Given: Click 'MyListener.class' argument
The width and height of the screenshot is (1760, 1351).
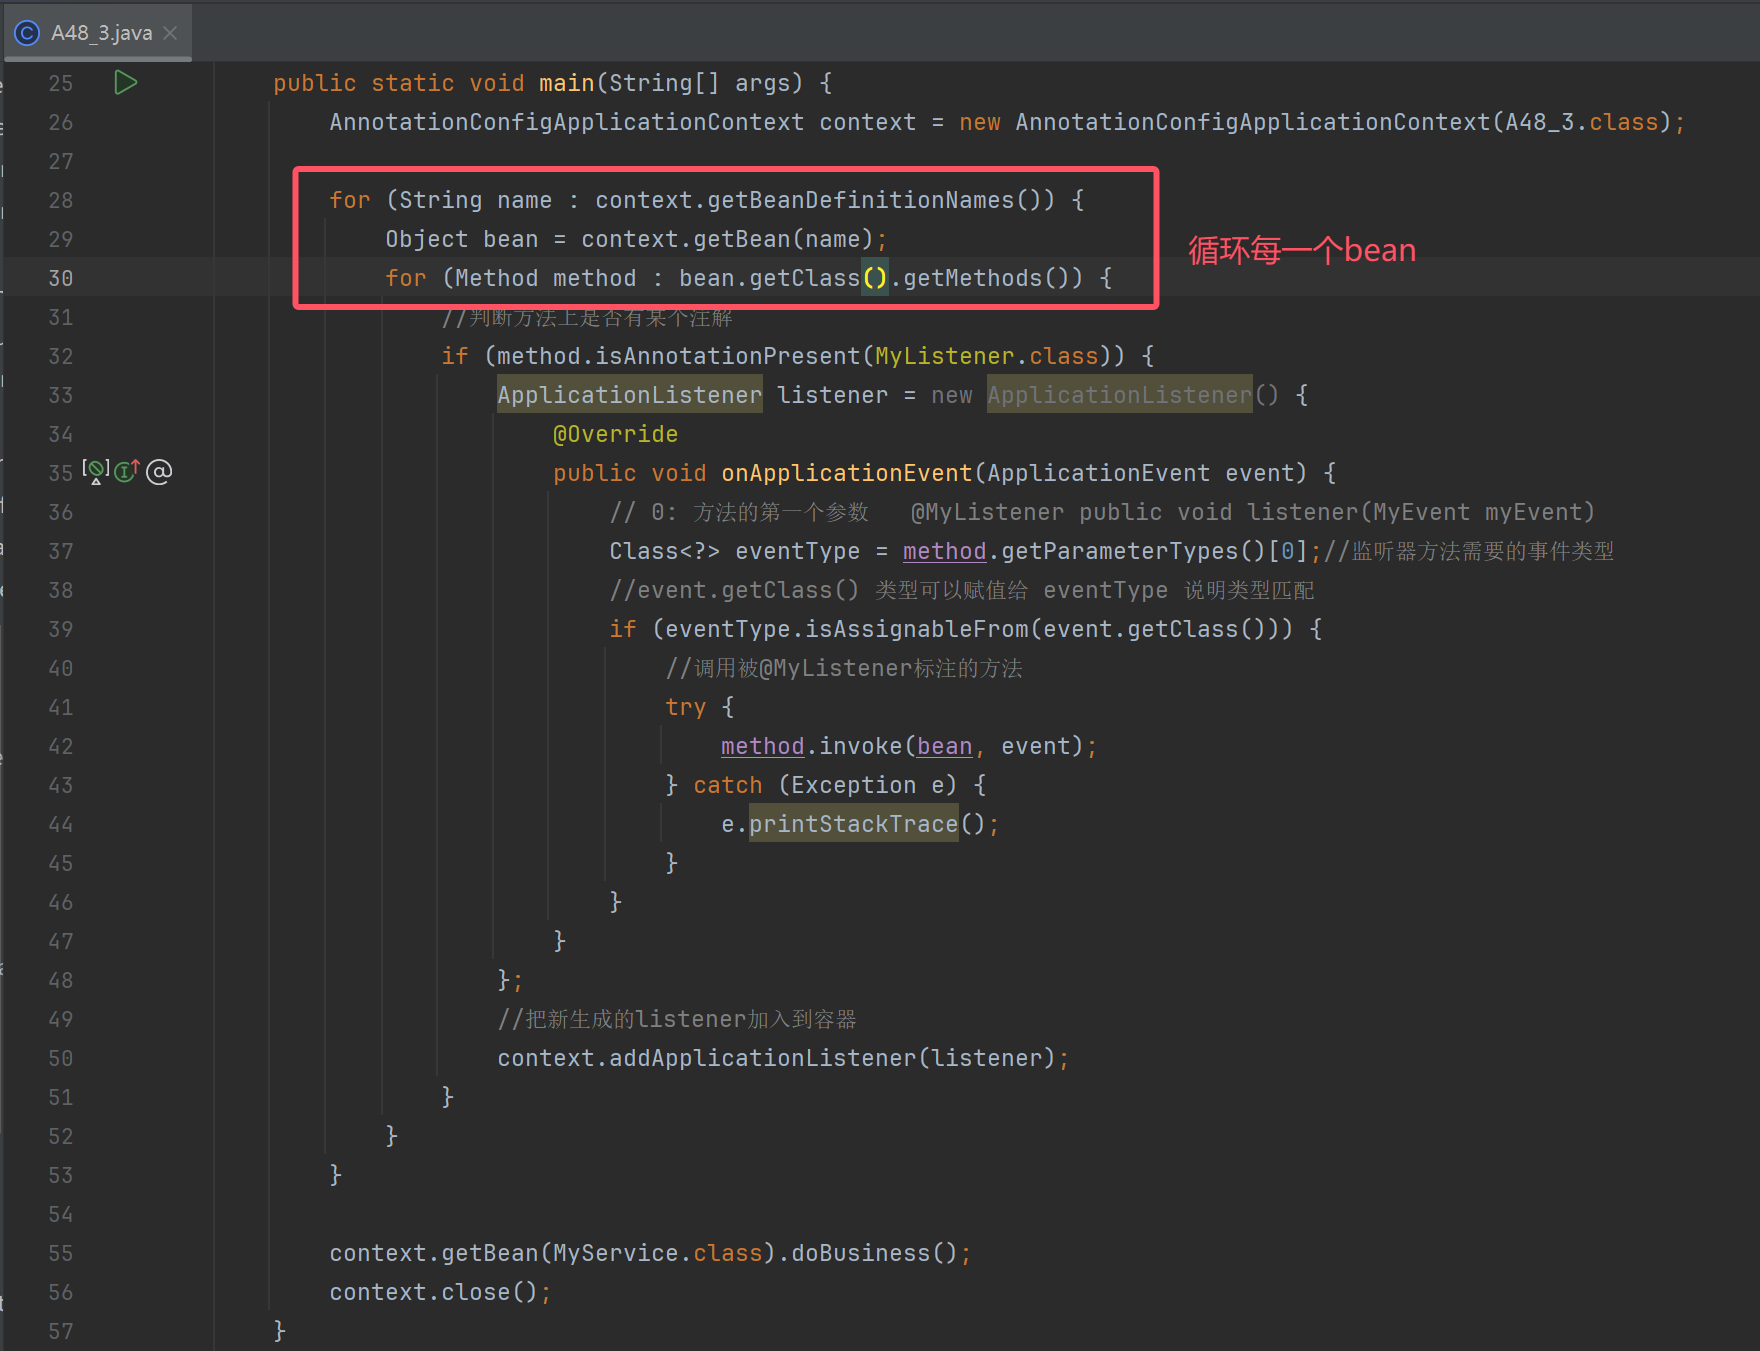Looking at the screenshot, I should click(x=986, y=356).
